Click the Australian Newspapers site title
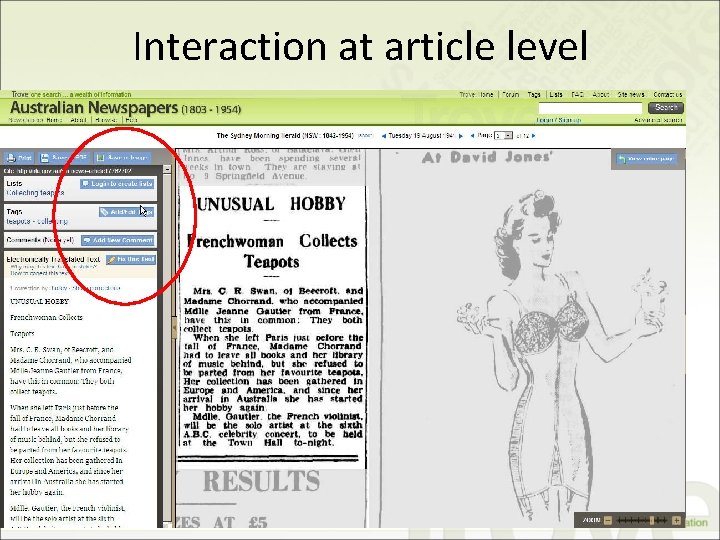 click(x=94, y=108)
